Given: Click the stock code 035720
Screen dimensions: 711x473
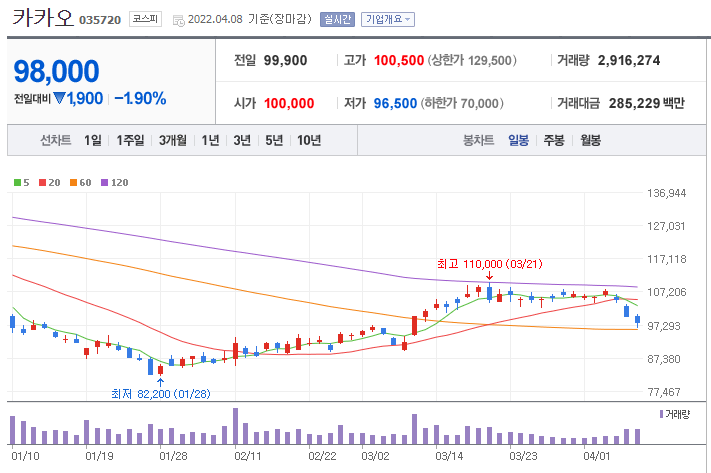Looking at the screenshot, I should [x=100, y=20].
